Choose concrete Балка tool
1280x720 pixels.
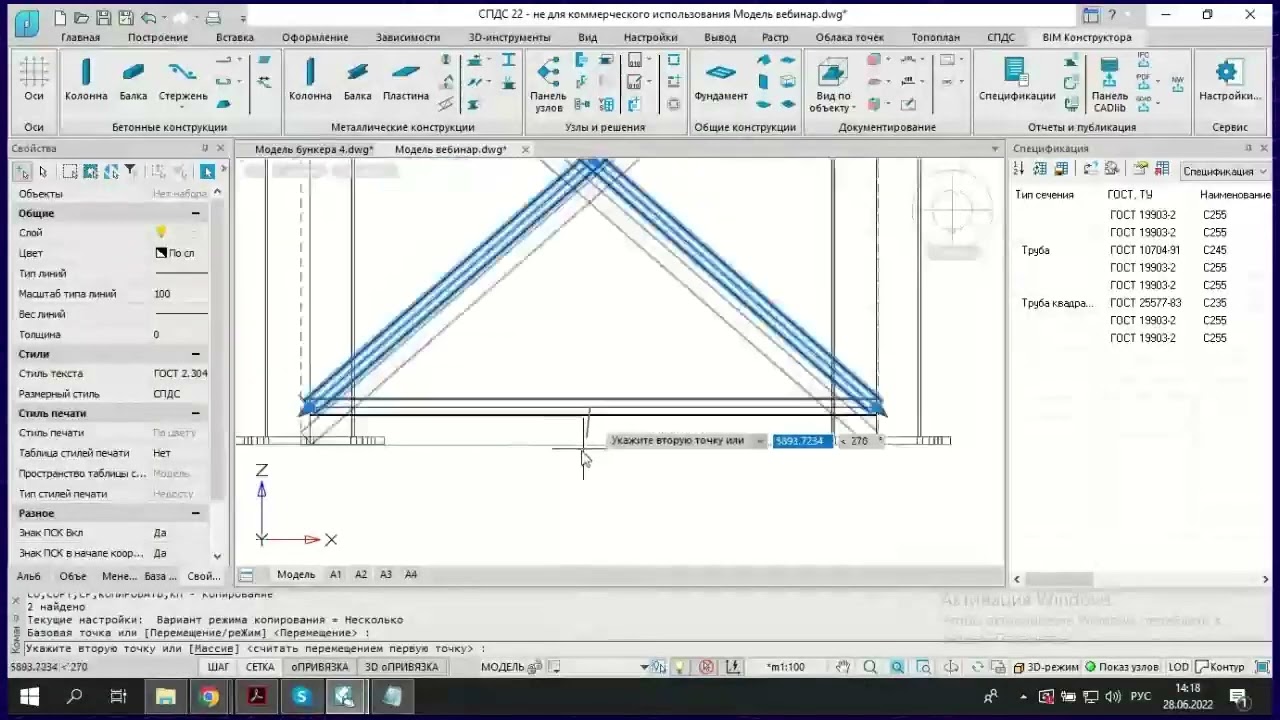[x=133, y=79]
